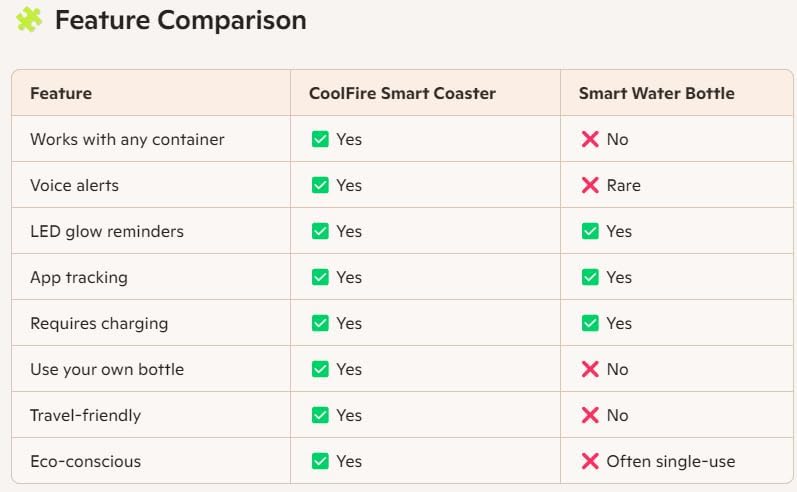Click the CoolFire Smart Coaster column header
This screenshot has width=797, height=492.
click(402, 93)
